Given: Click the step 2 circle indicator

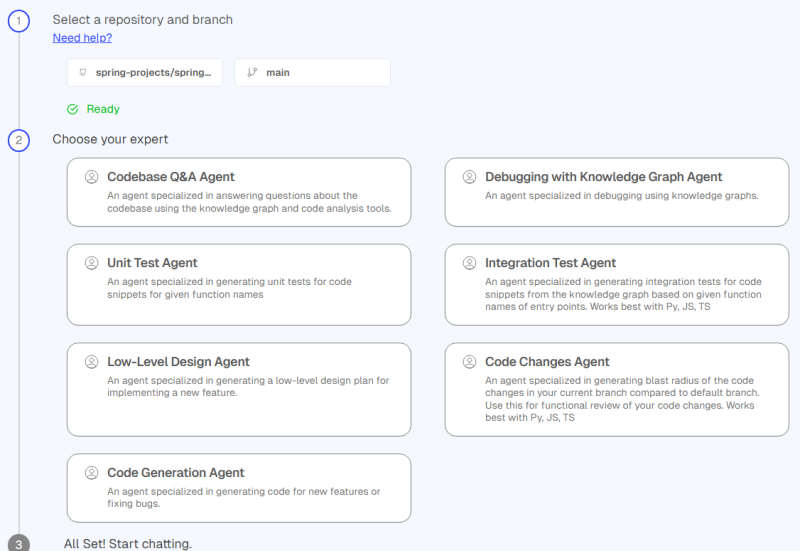Looking at the screenshot, I should [19, 140].
